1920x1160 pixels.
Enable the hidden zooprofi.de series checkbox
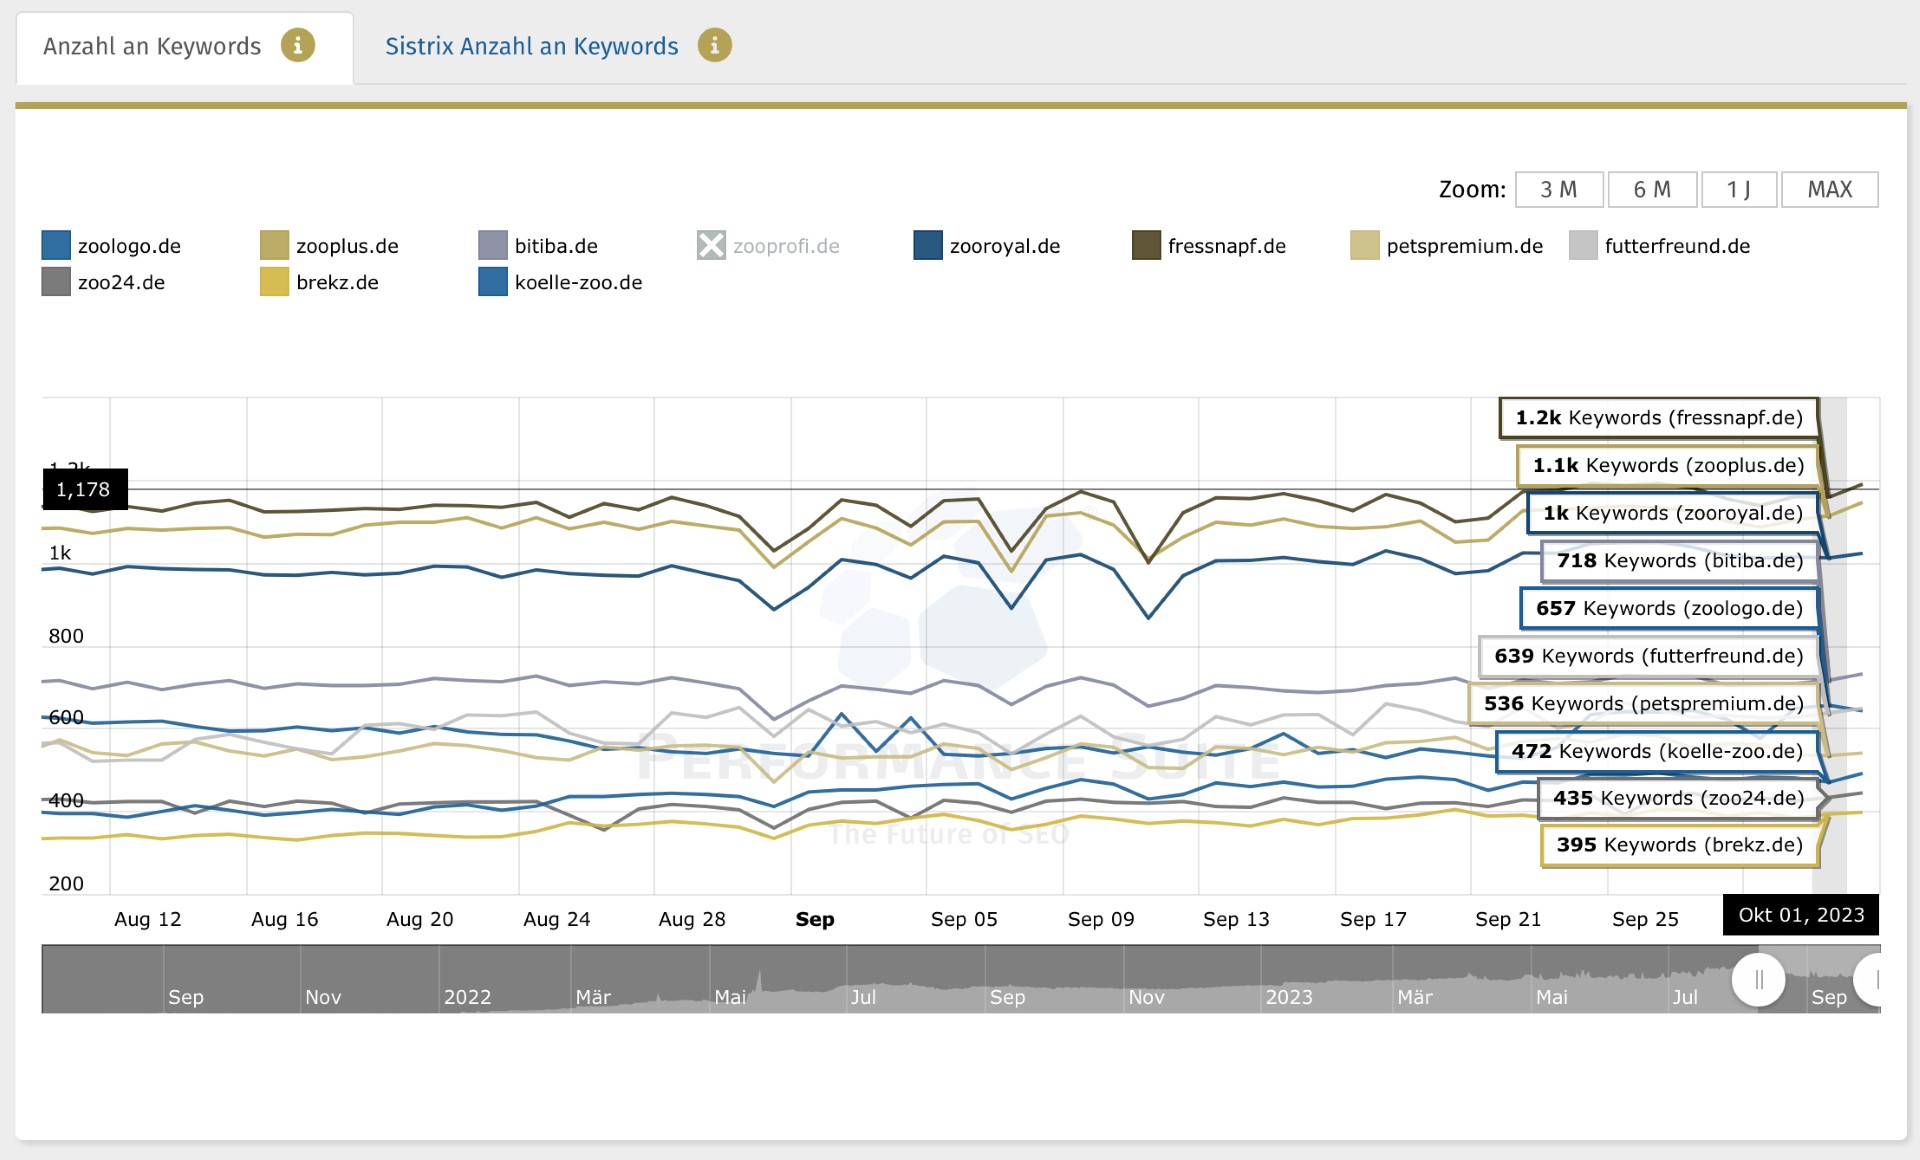pyautogui.click(x=711, y=245)
